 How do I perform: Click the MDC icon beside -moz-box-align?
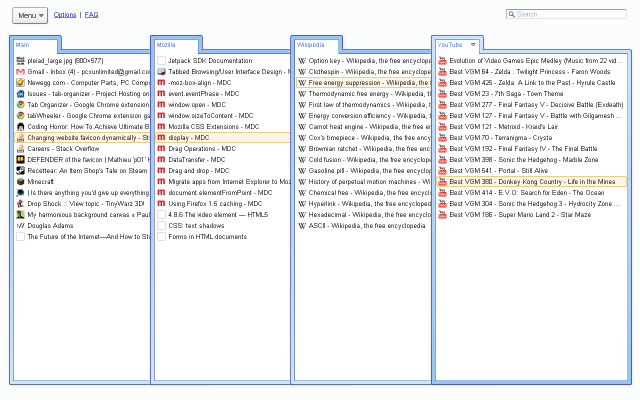162,83
